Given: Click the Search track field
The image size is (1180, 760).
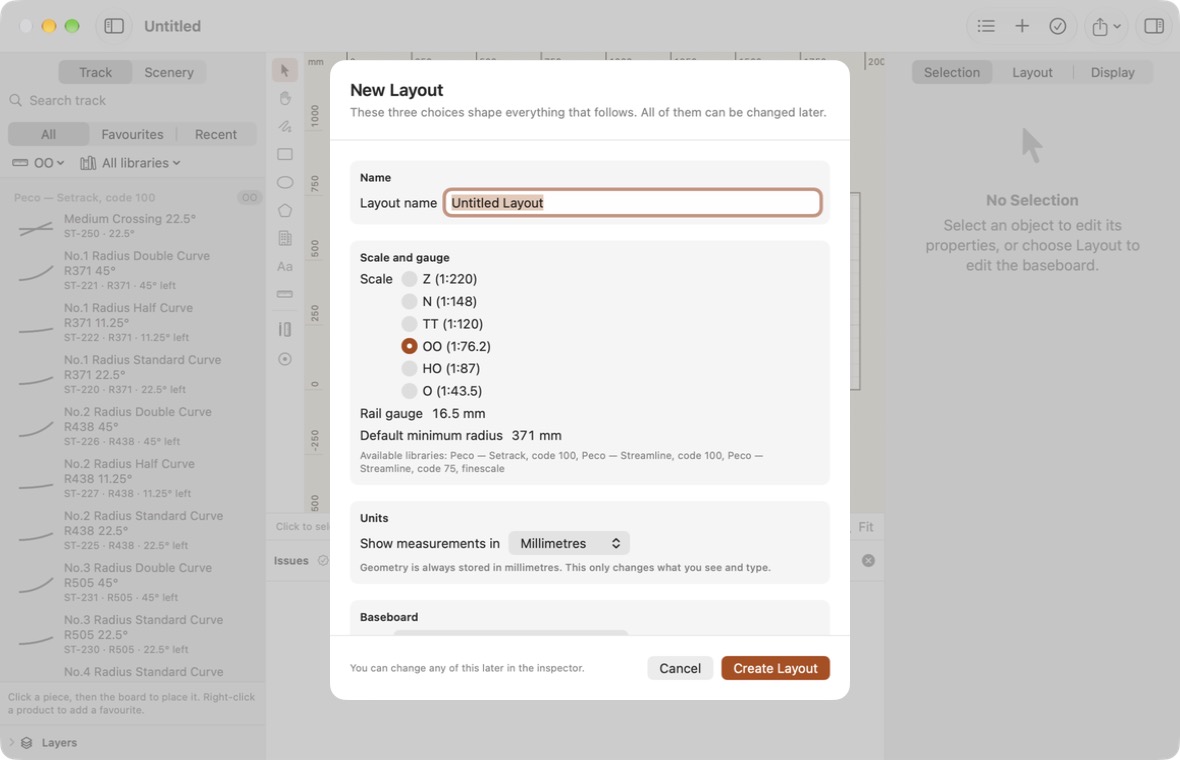Looking at the screenshot, I should 132,101.
